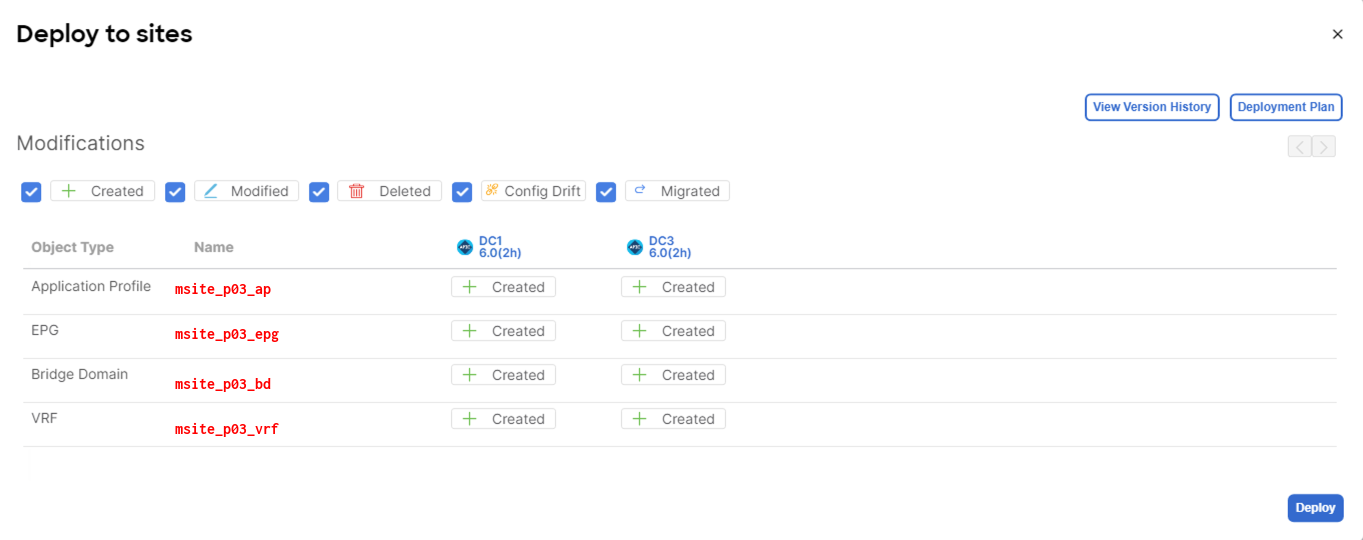Click the trash Deleted filter icon
The width and height of the screenshot is (1363, 540).
tap(356, 191)
